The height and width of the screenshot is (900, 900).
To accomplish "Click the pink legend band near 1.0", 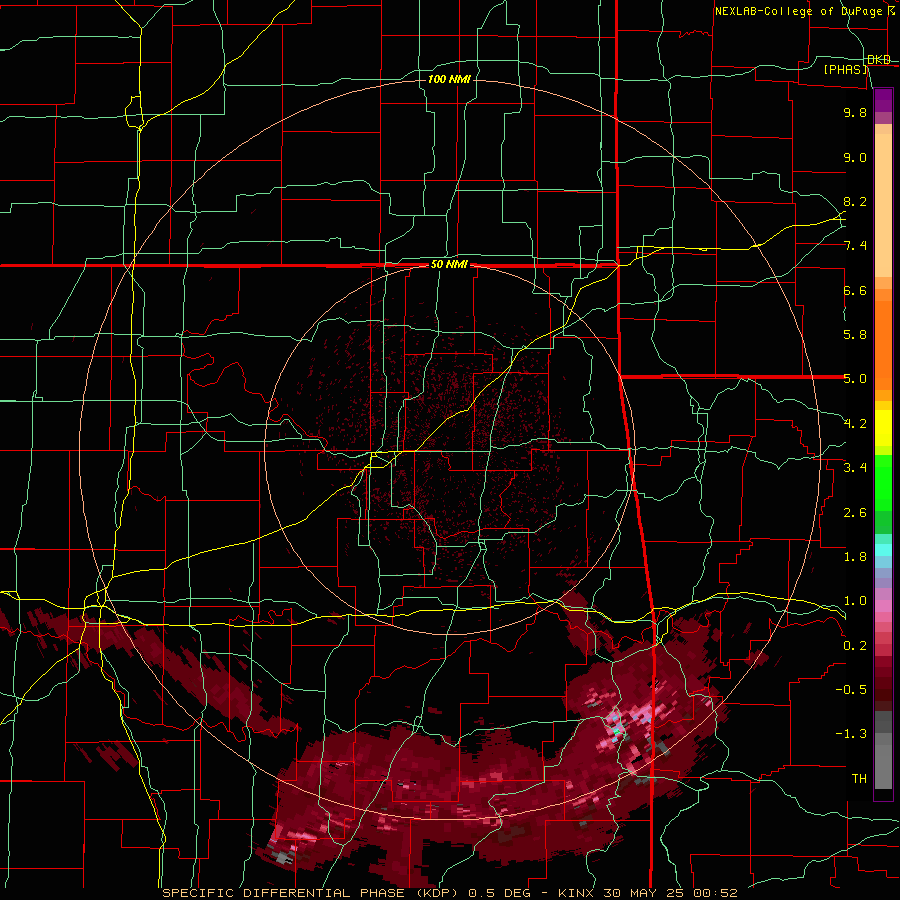I will pyautogui.click(x=883, y=606).
